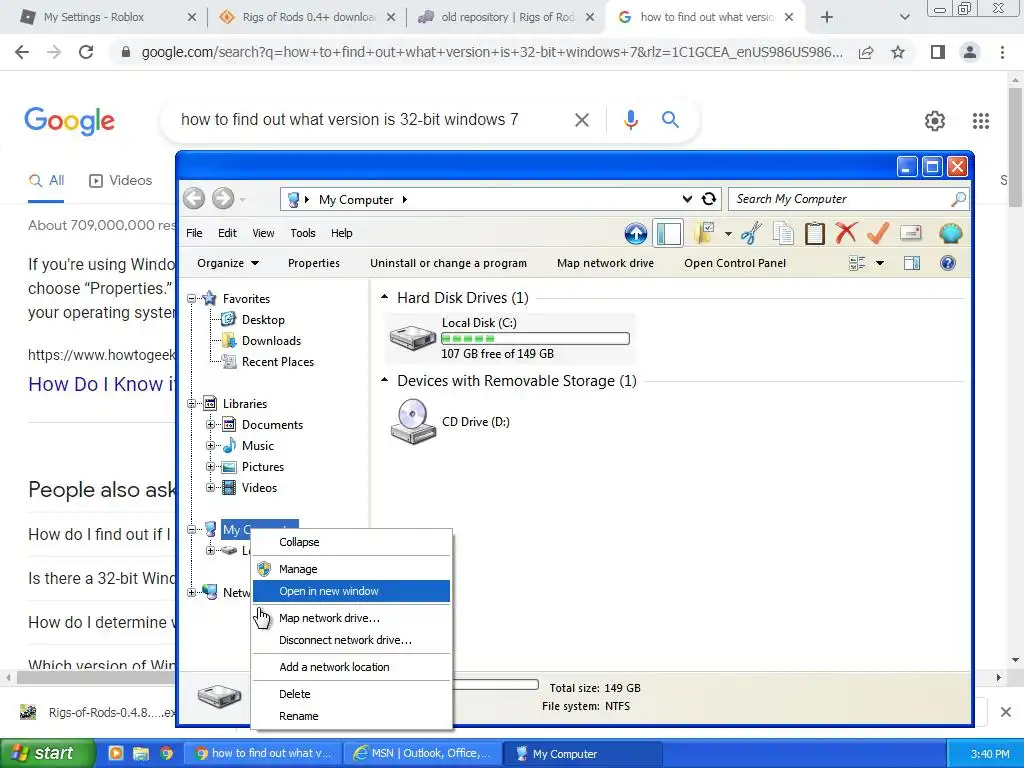
Task: Expand the Documents library node
Action: (x=210, y=424)
